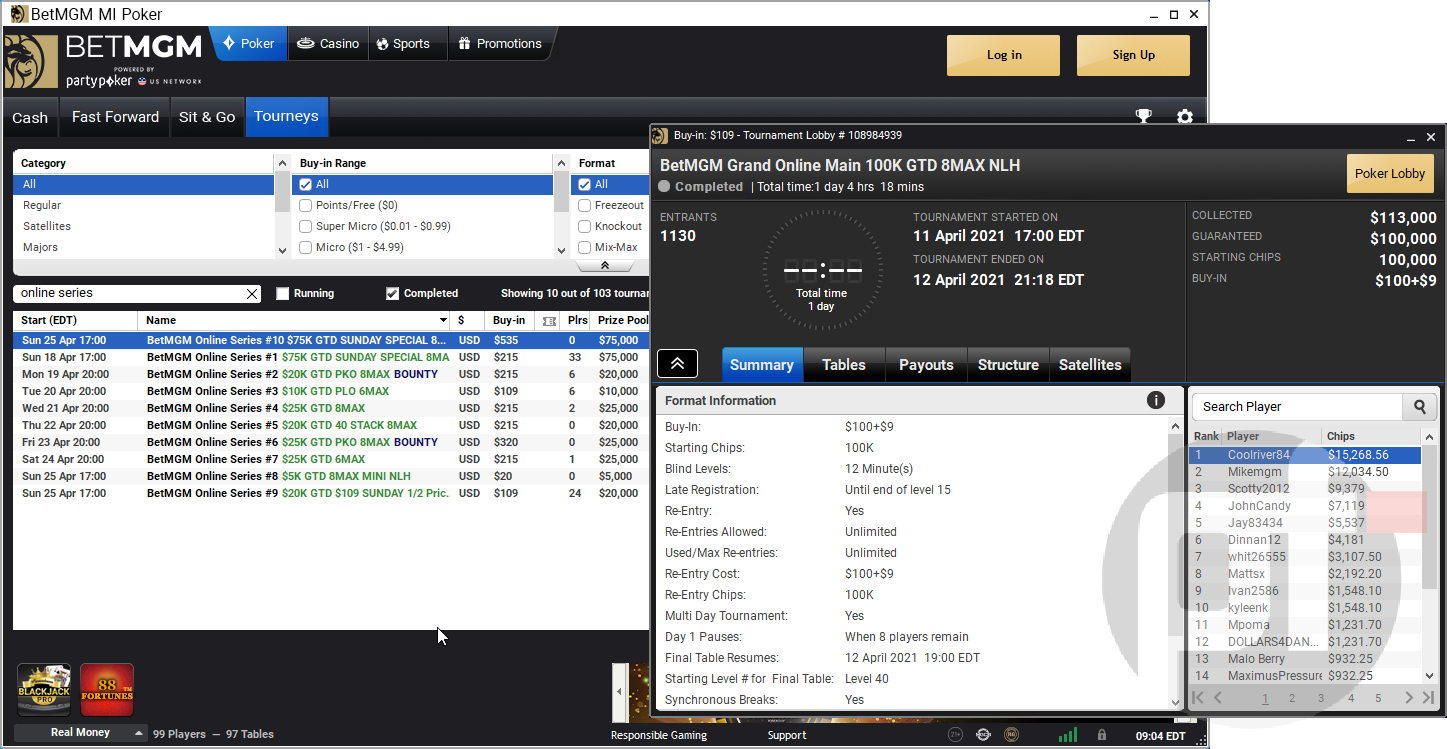Toggle the All buy-in range checkbox
The width and height of the screenshot is (1447, 749).
306,184
